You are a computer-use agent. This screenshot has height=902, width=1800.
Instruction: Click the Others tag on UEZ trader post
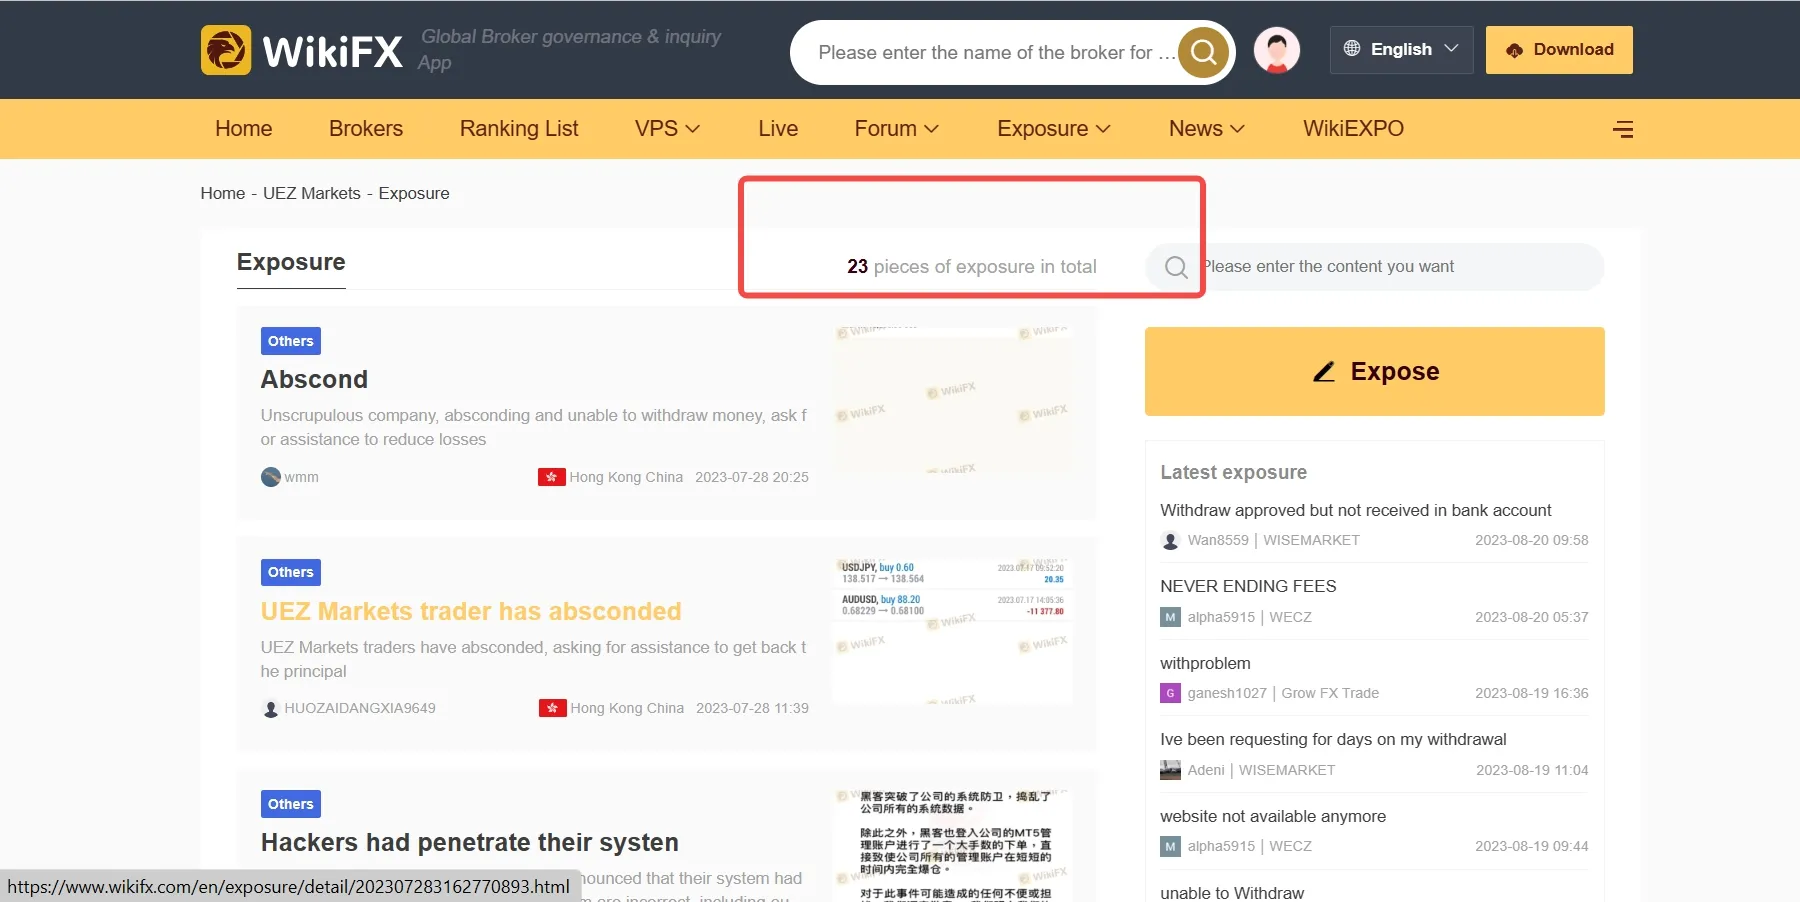pos(291,572)
